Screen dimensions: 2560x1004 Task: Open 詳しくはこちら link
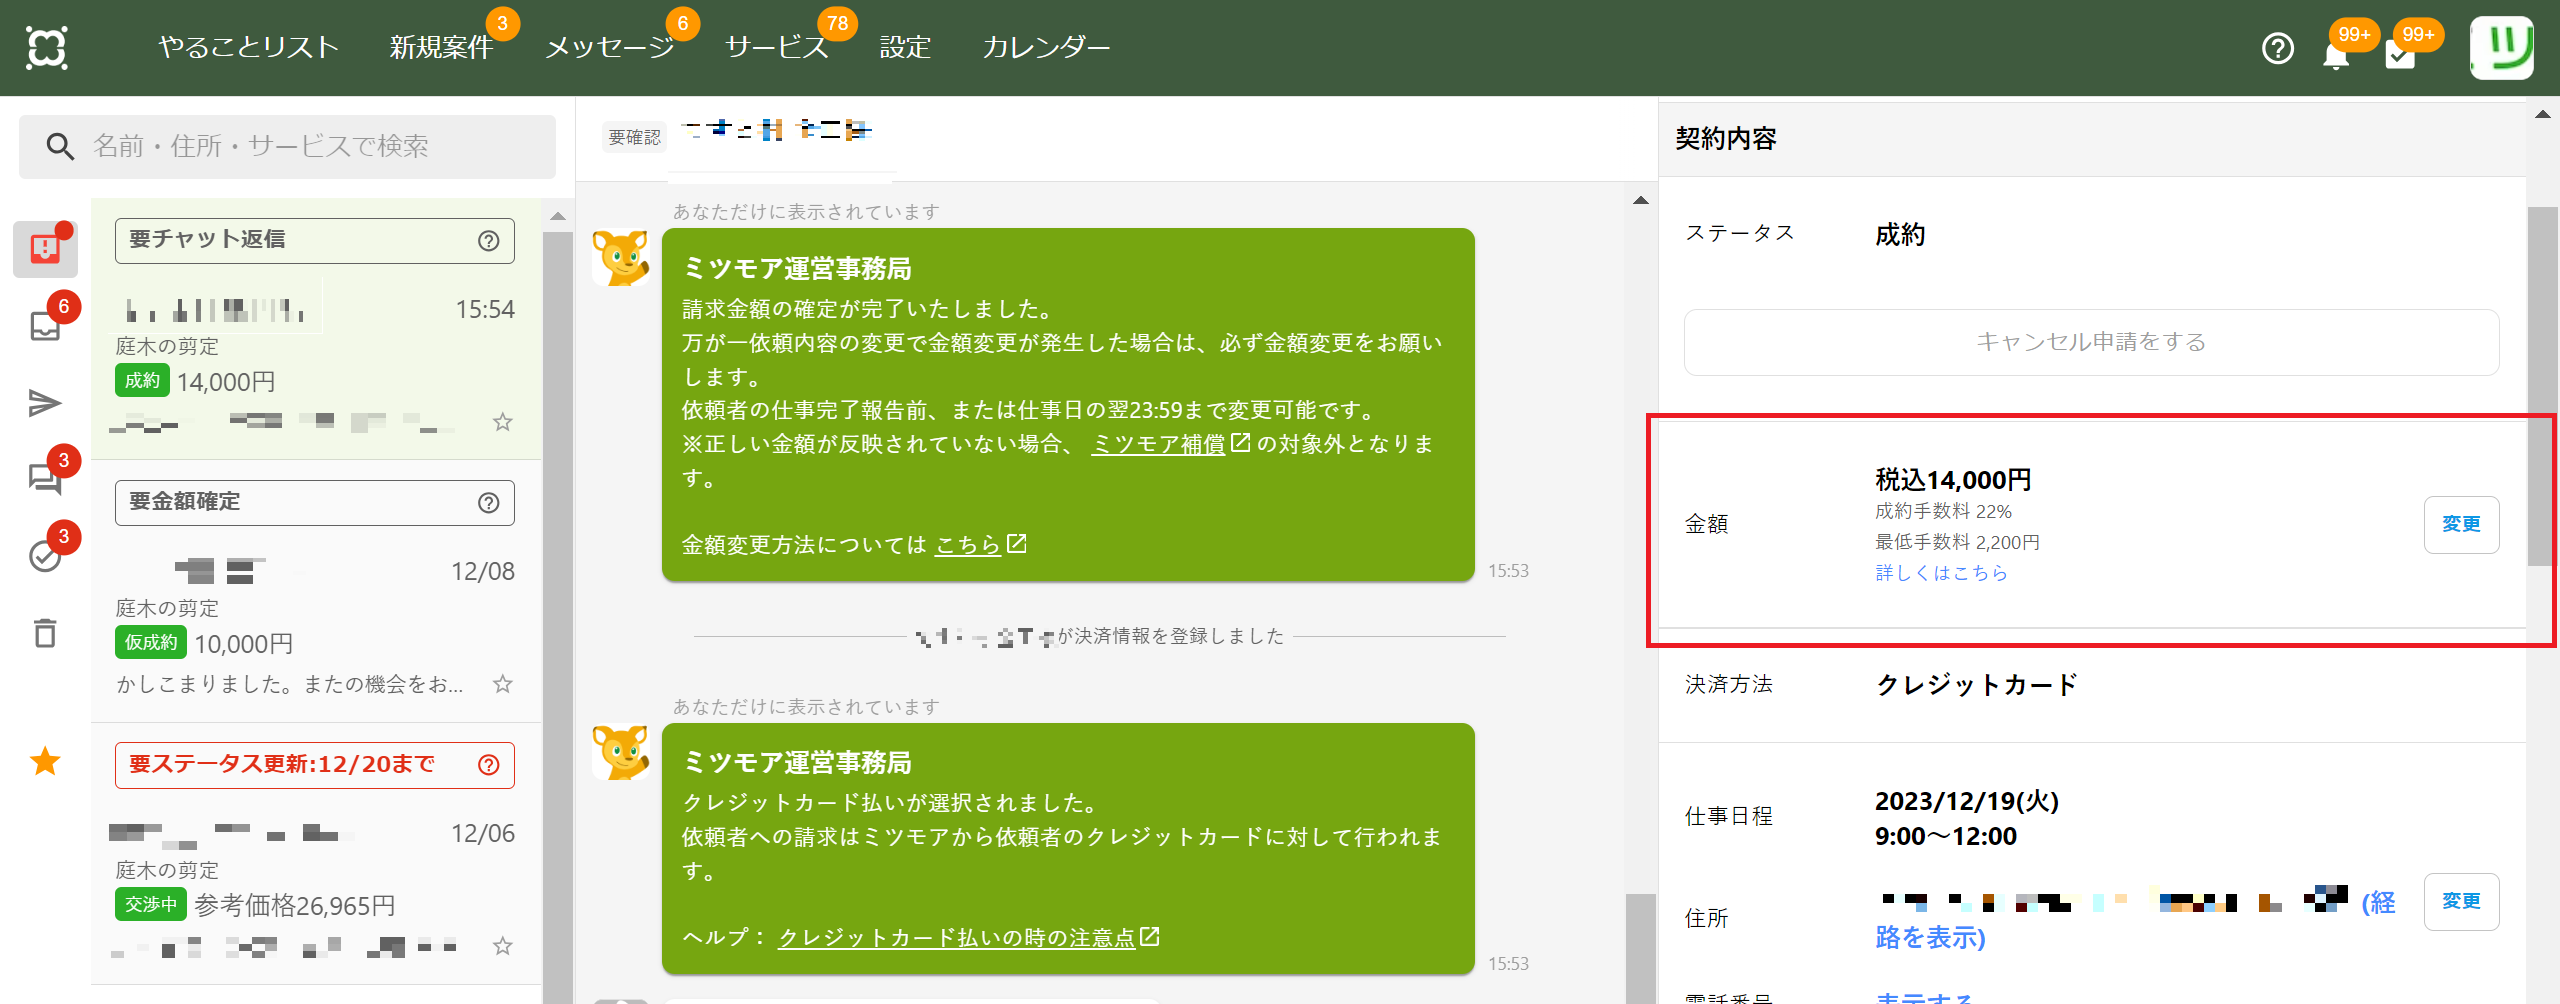(1941, 573)
